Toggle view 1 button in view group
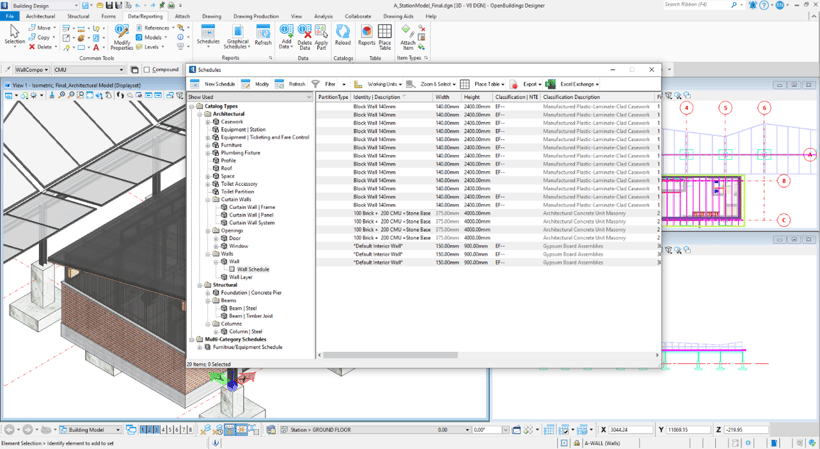The height and width of the screenshot is (449, 820). (x=143, y=430)
